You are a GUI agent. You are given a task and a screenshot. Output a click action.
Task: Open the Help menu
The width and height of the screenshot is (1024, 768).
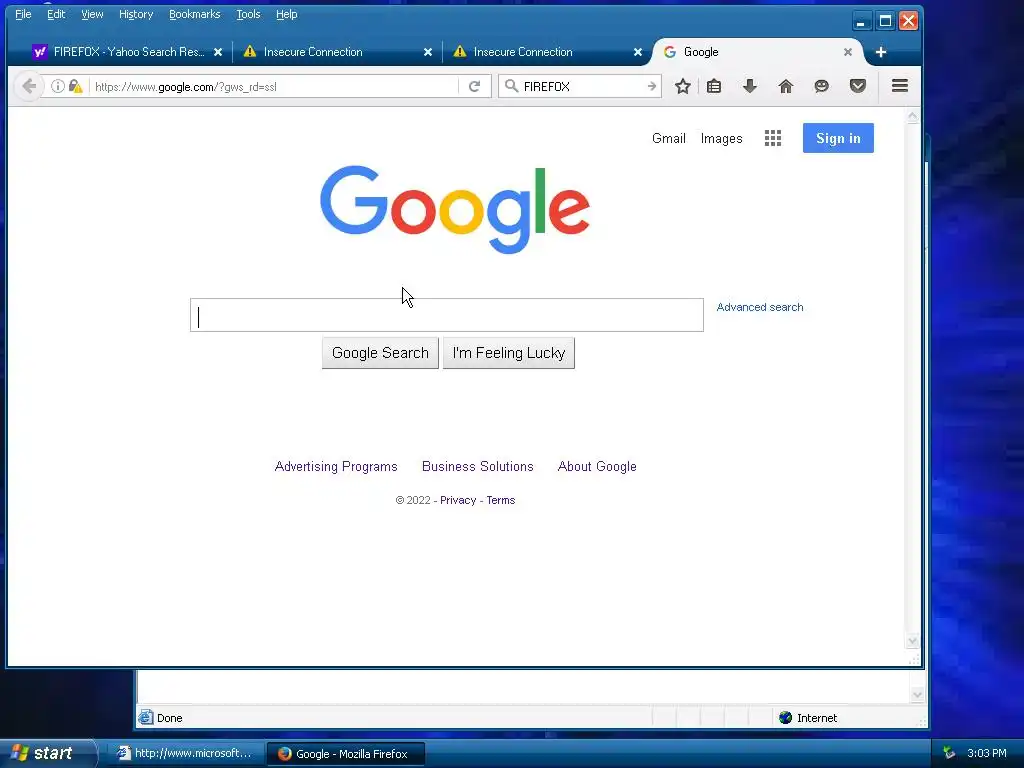[287, 14]
